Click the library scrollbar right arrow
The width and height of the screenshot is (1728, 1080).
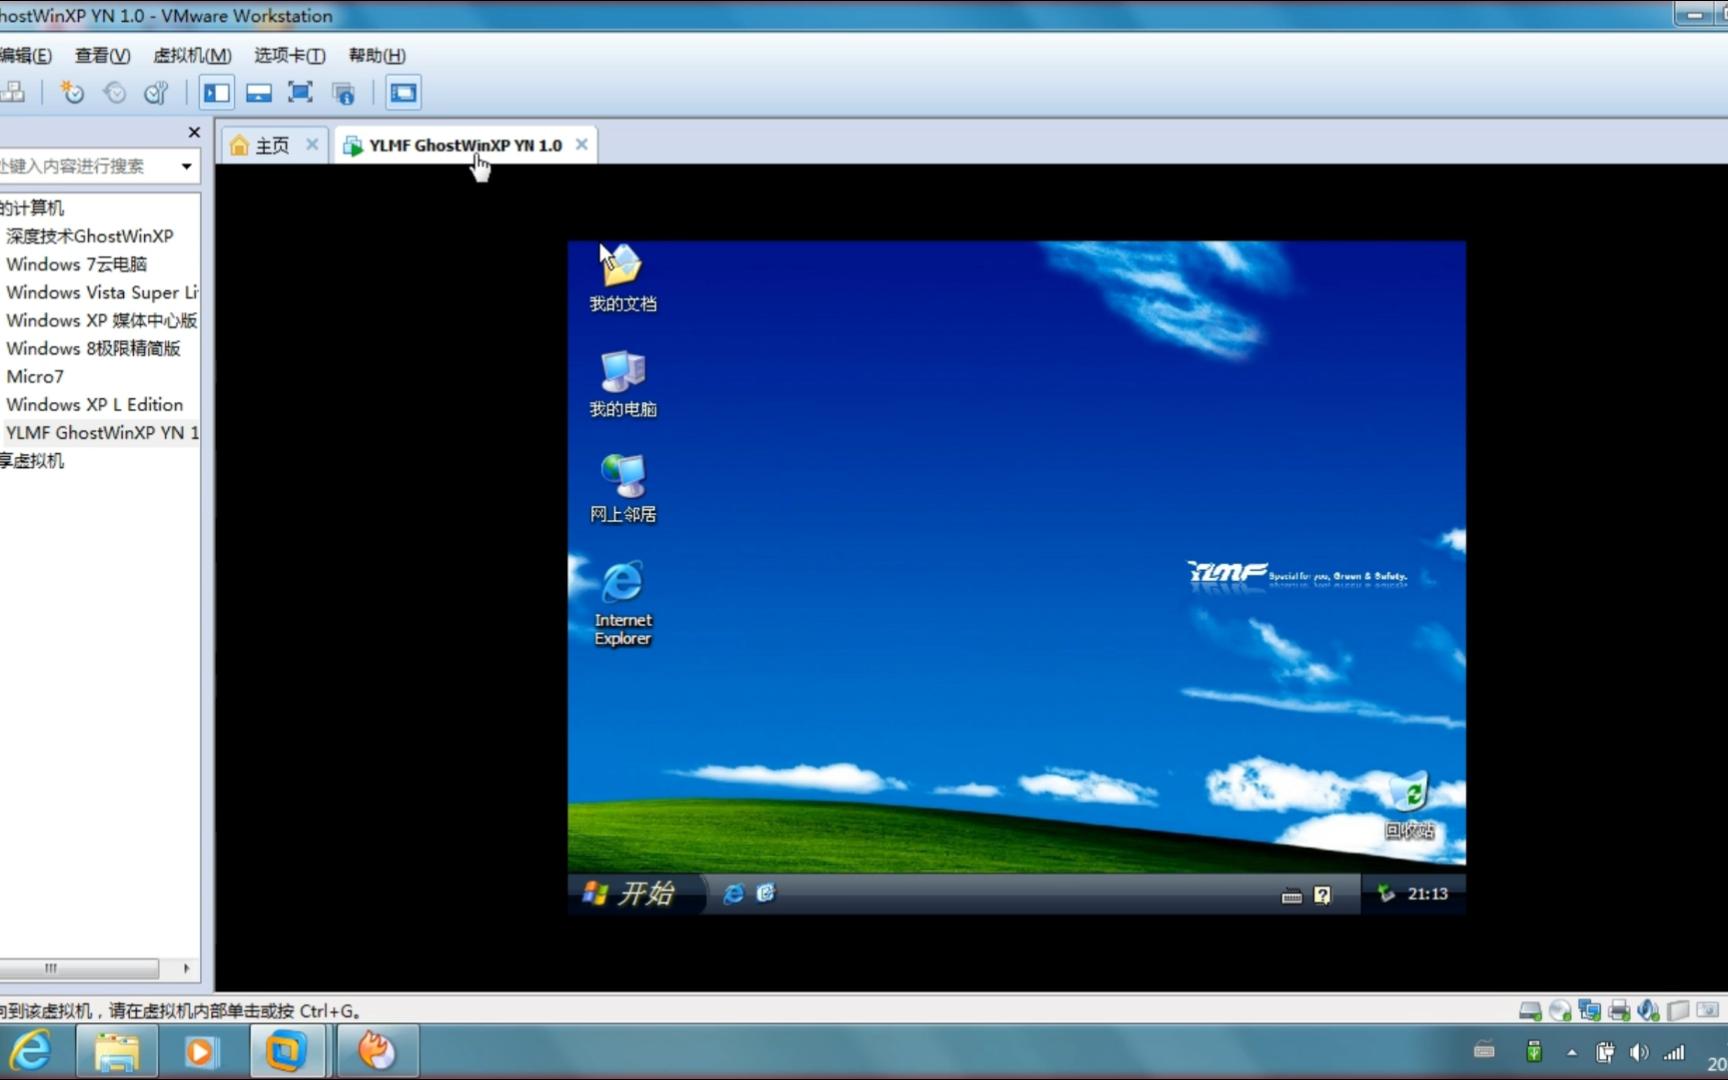pyautogui.click(x=186, y=968)
